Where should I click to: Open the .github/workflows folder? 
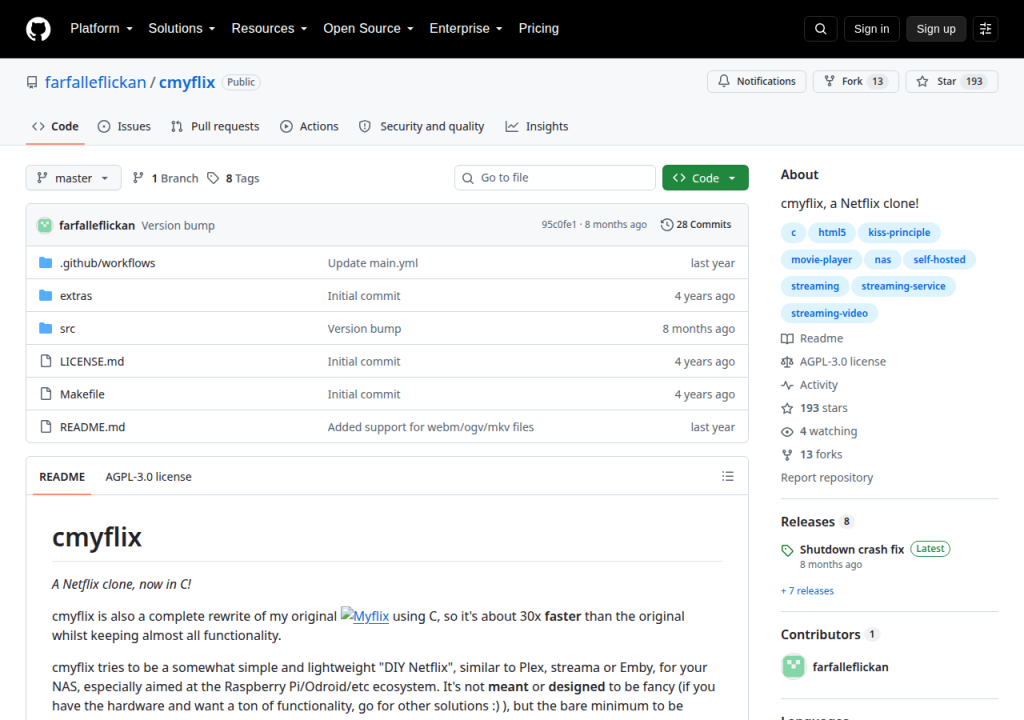pos(108,263)
